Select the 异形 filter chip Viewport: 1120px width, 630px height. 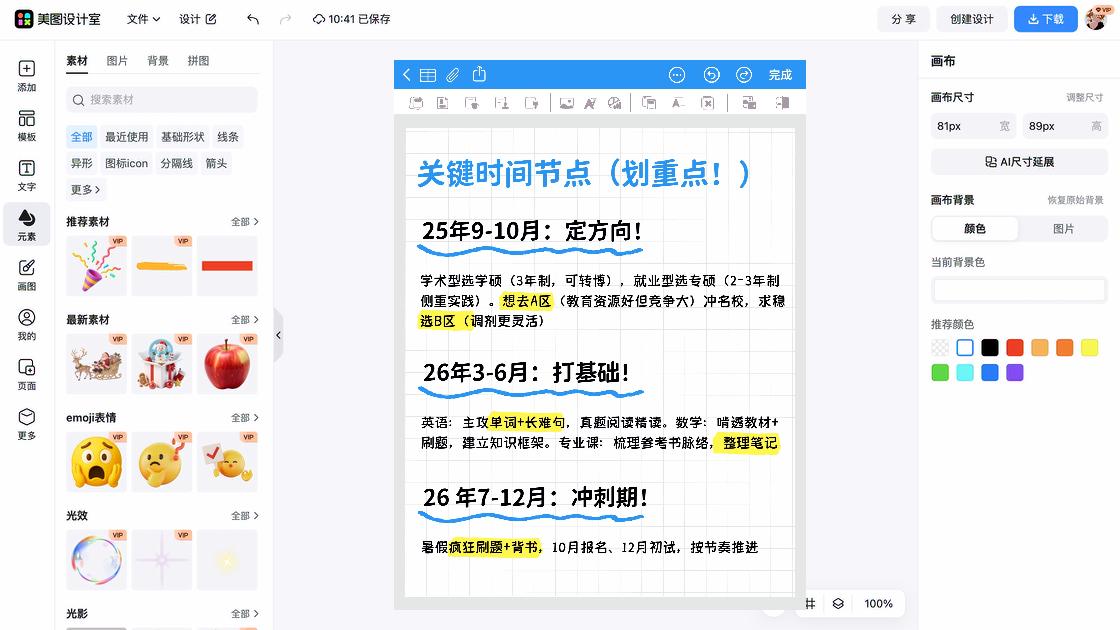pos(81,163)
